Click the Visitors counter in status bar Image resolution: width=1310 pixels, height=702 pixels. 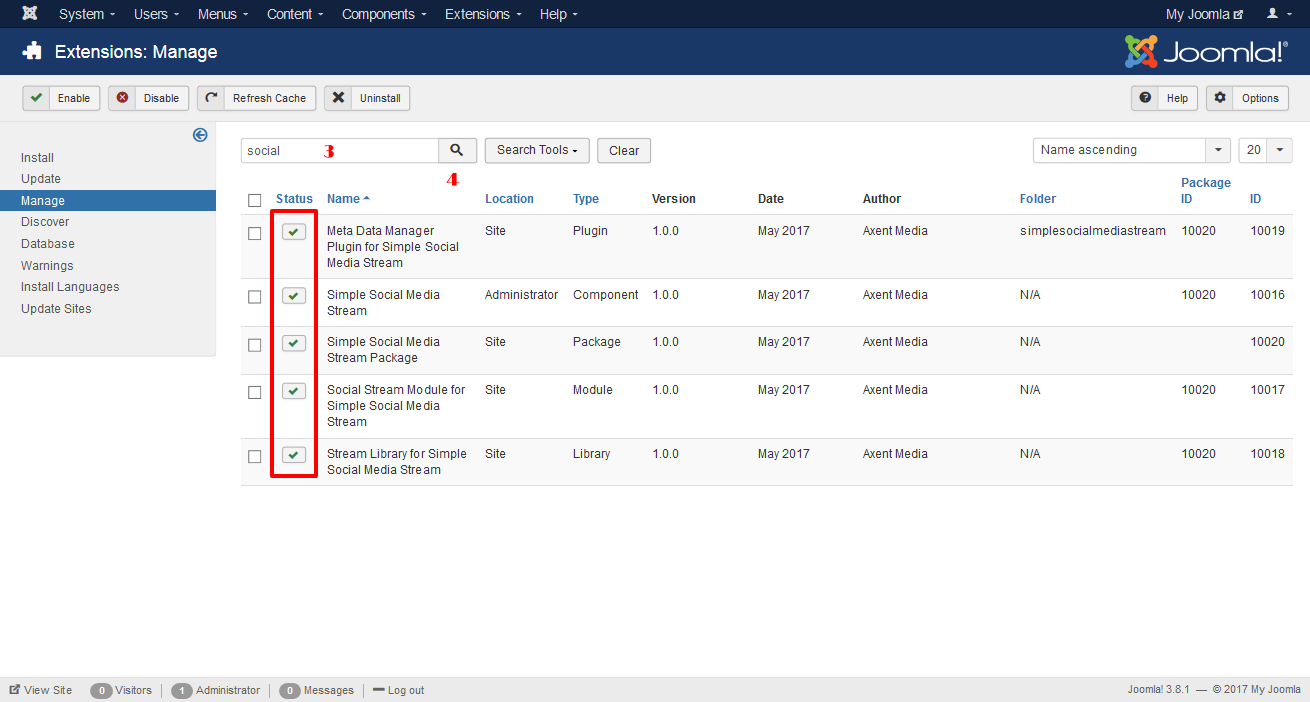point(121,690)
